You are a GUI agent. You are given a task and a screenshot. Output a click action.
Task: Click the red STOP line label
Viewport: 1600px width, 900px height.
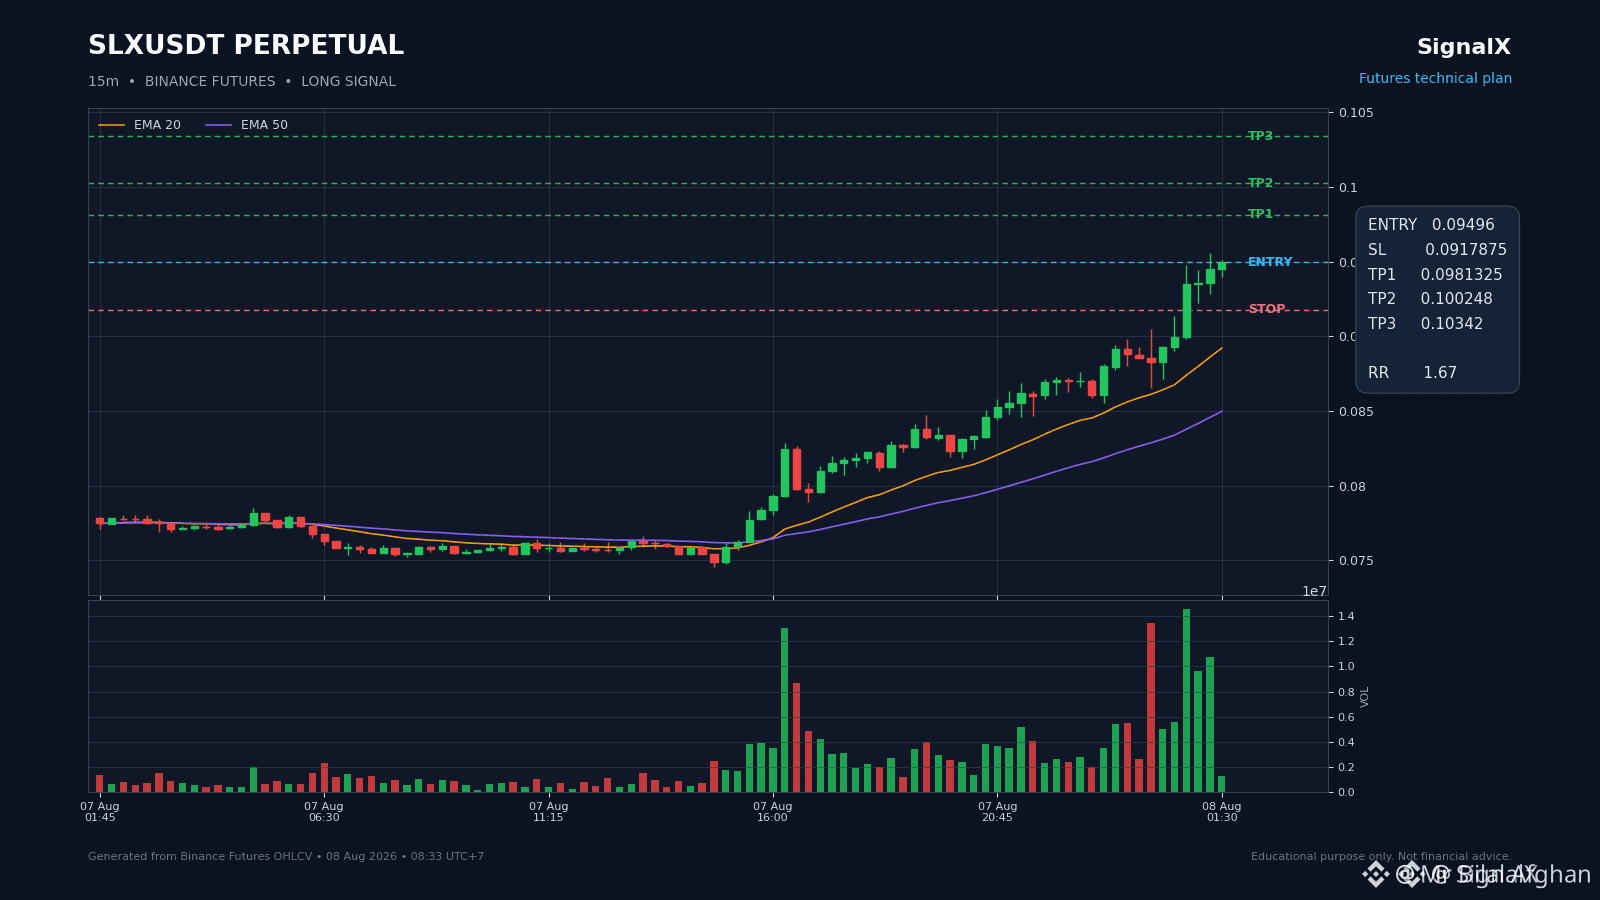coord(1267,309)
